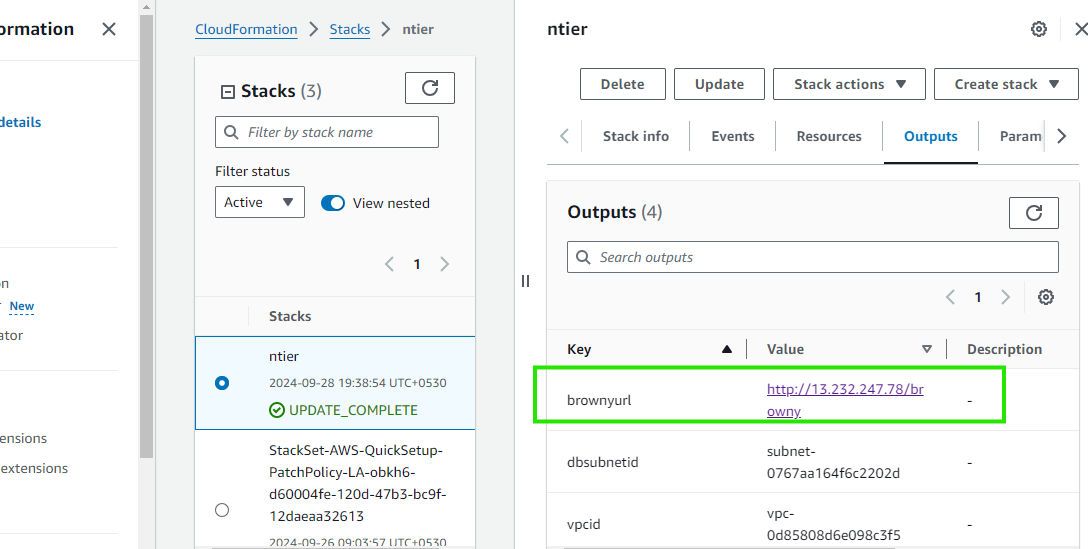
Task: Select the ntier stack radio button
Action: 222,383
